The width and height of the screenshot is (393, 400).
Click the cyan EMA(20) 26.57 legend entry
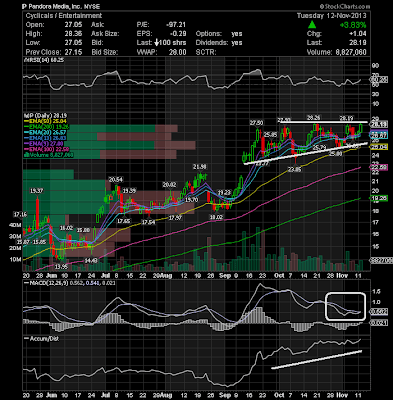[44, 133]
